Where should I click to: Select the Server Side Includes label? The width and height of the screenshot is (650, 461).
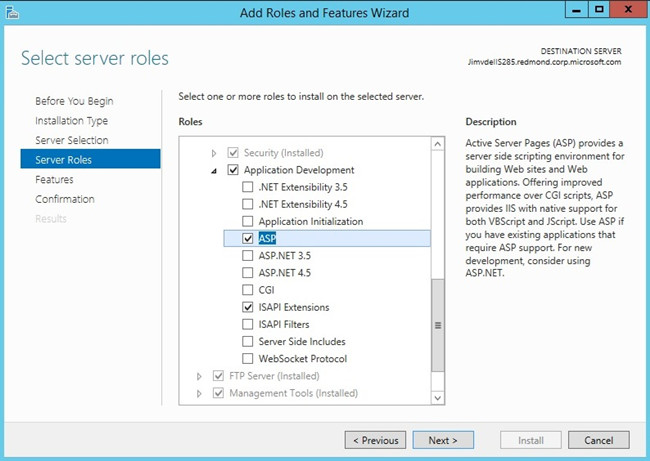[x=302, y=342]
